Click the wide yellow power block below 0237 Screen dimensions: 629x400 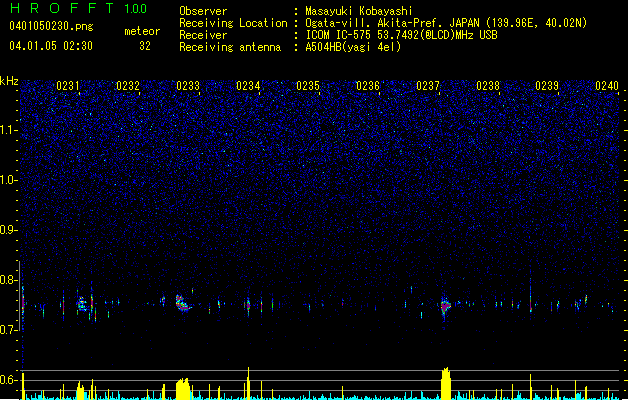pyautogui.click(x=446, y=384)
